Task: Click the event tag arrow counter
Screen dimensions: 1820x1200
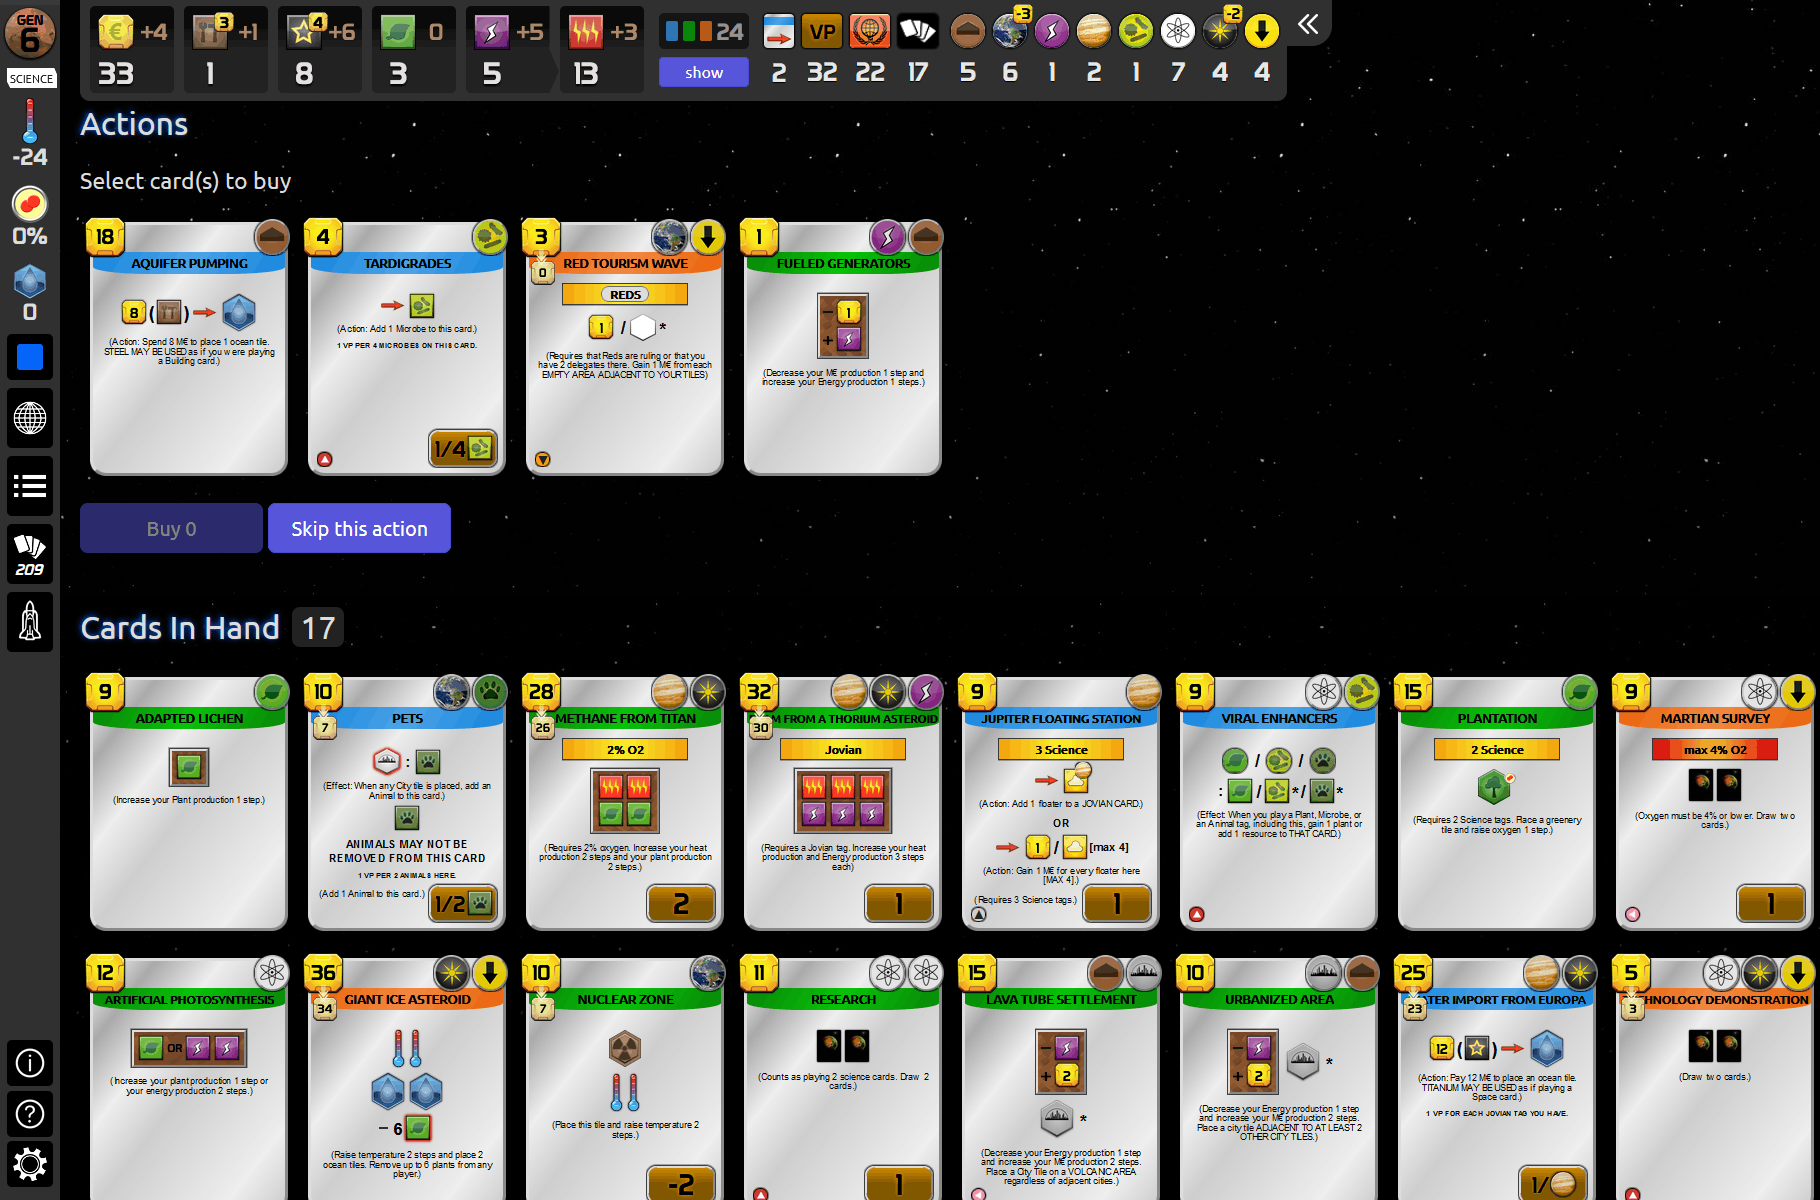Action: pyautogui.click(x=1262, y=32)
